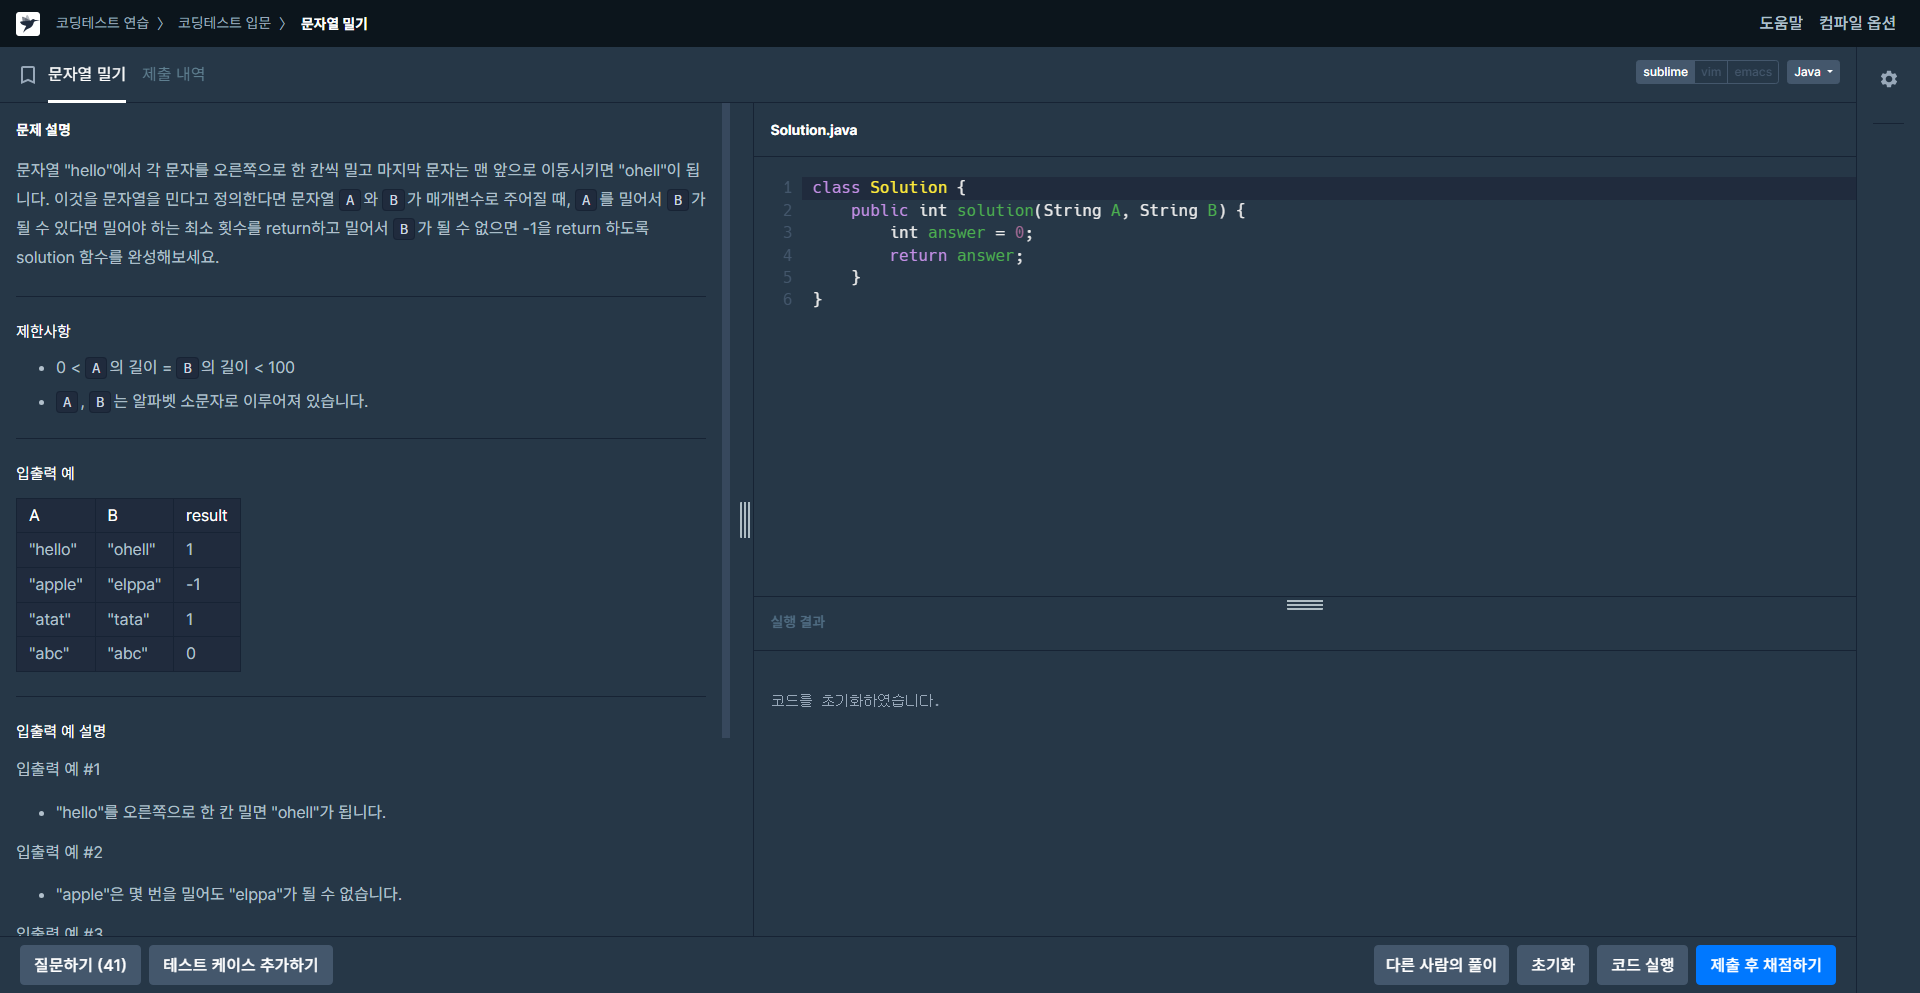The height and width of the screenshot is (993, 1920).
Task: Click code line 2 'public int solution'
Action: pos(1048,211)
